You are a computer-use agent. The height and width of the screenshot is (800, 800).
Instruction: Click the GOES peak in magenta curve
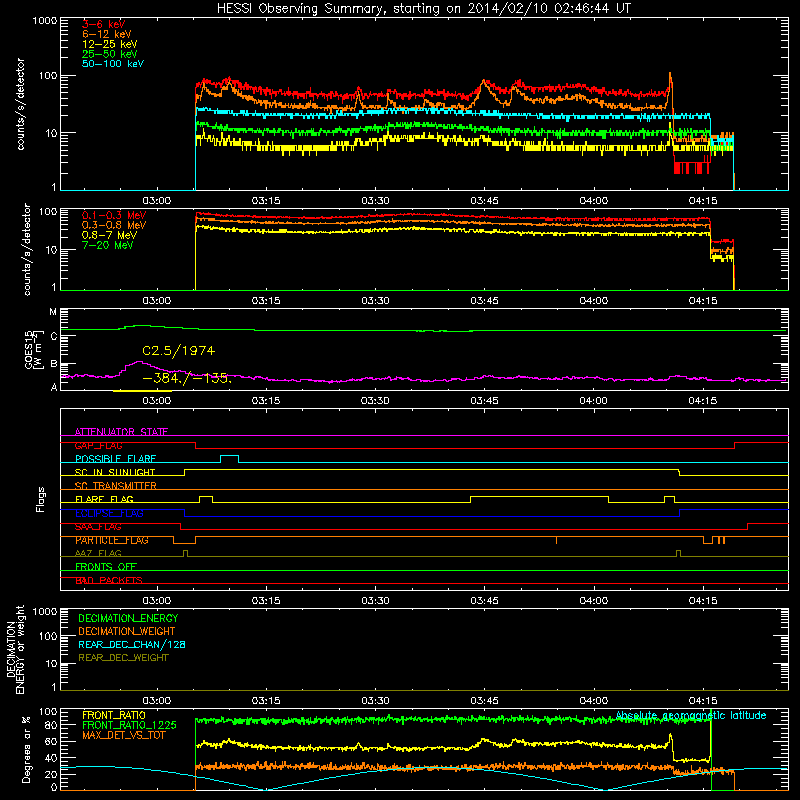click(139, 362)
